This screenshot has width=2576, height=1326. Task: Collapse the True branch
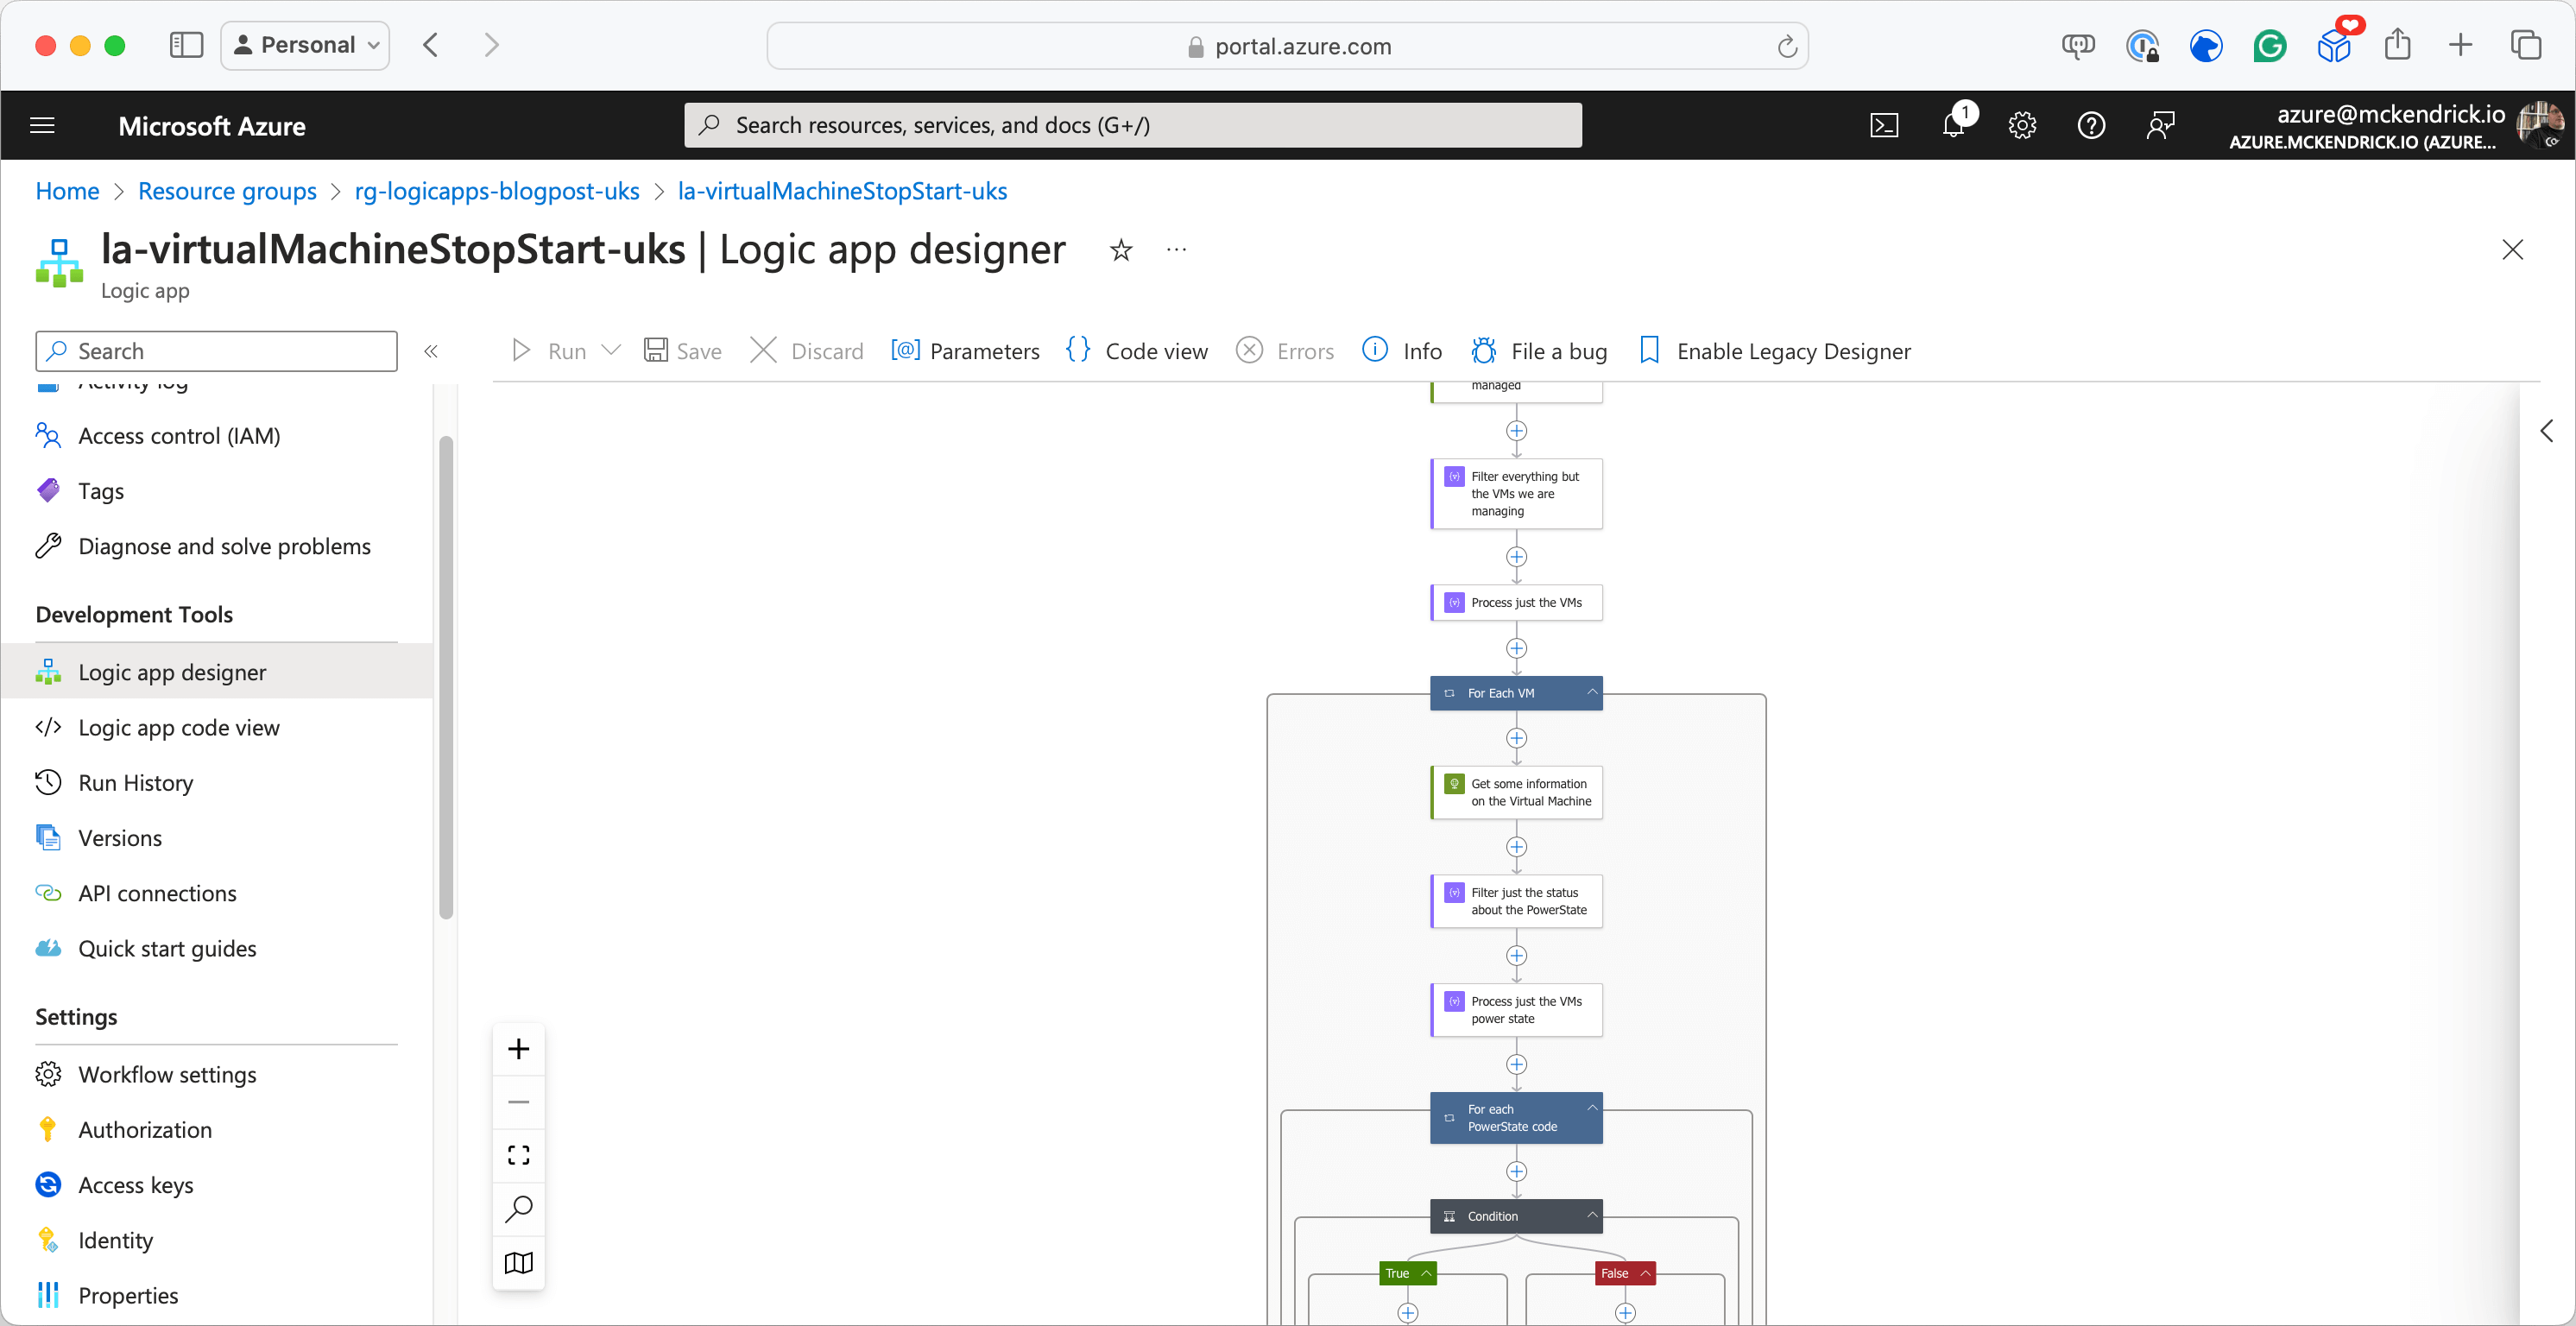pyautogui.click(x=1426, y=1273)
